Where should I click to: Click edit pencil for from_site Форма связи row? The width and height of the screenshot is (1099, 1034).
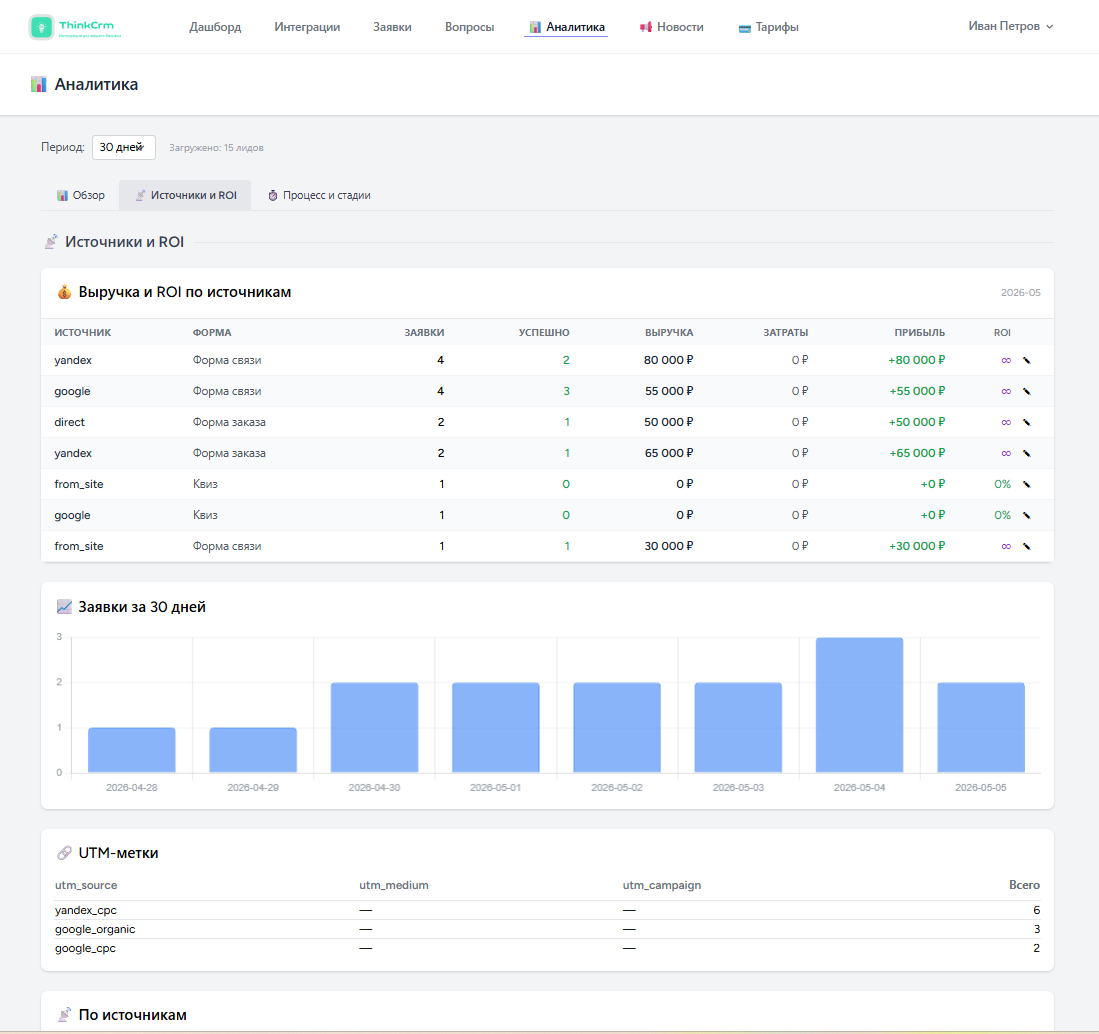point(1026,546)
